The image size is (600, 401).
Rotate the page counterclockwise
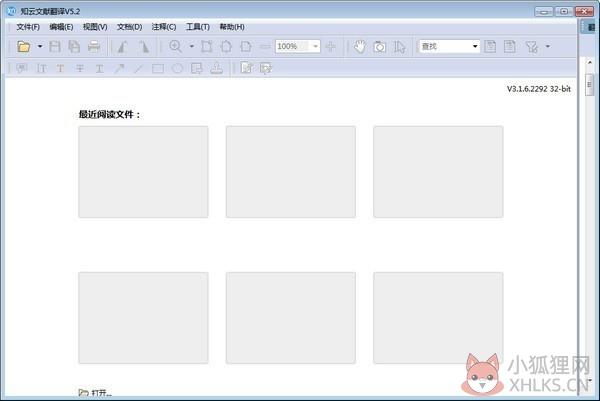(x=123, y=47)
